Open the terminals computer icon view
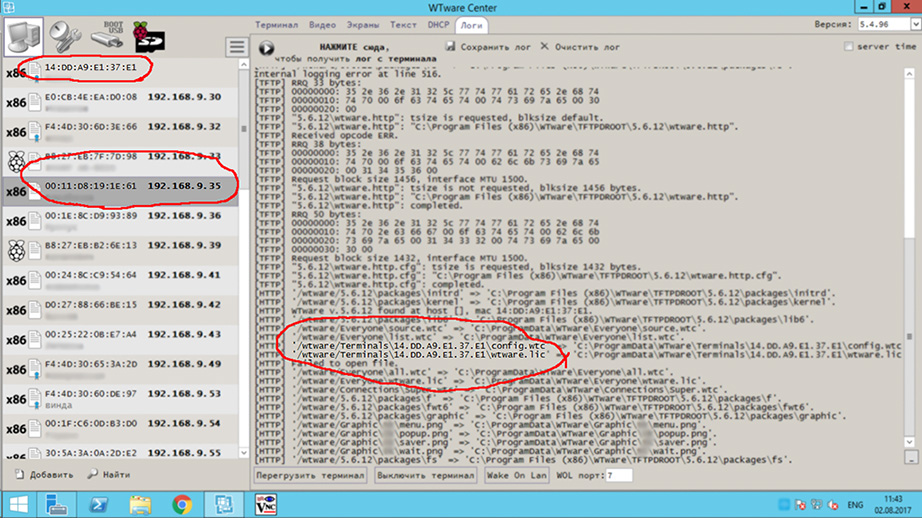The width and height of the screenshot is (922, 518). [x=24, y=37]
